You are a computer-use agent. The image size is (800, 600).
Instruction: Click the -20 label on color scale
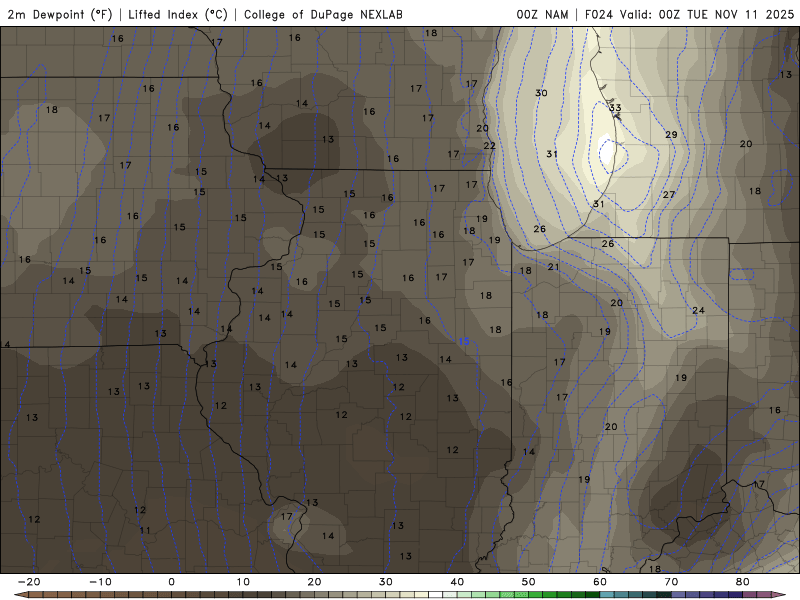(x=29, y=582)
